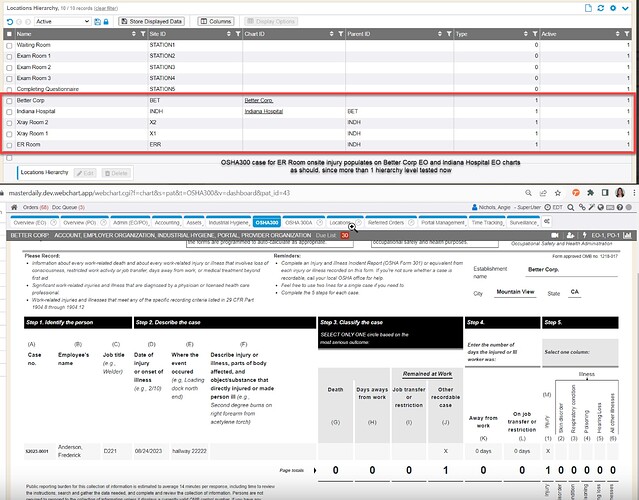The height and width of the screenshot is (500, 639).
Task: Click the filter icon in Name column
Action: coord(143,33)
